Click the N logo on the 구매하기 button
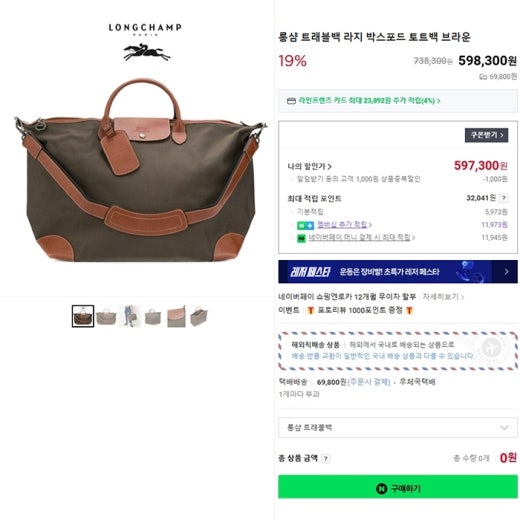 point(381,489)
